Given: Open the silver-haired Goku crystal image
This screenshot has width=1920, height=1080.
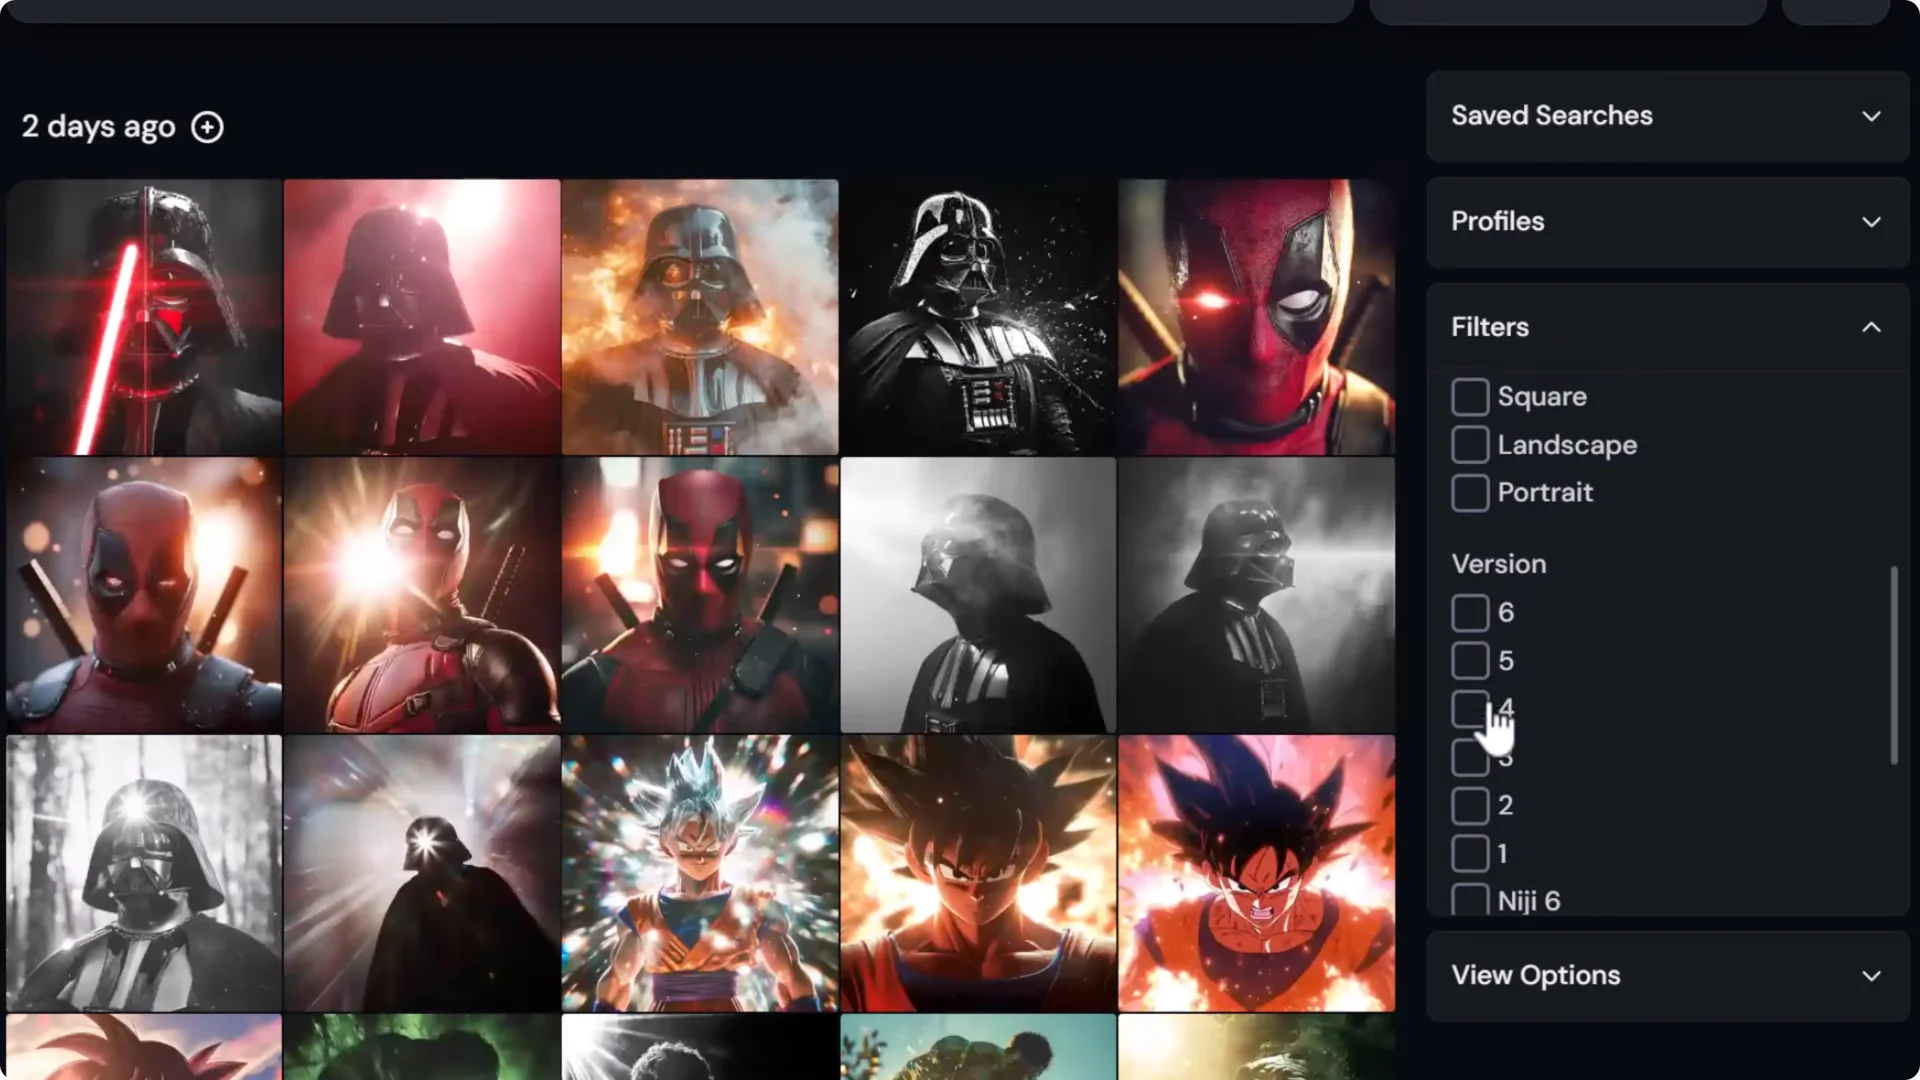Looking at the screenshot, I should point(700,873).
